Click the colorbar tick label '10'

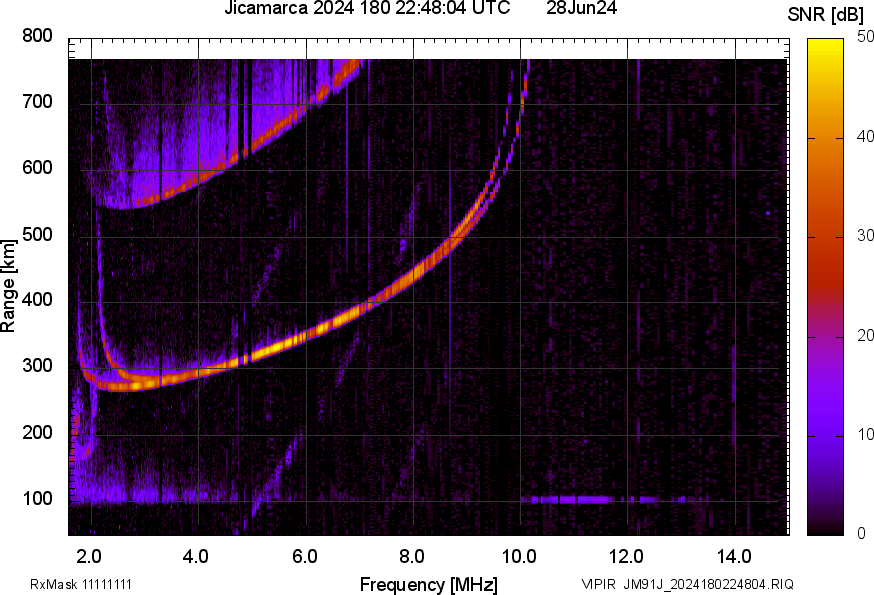pos(865,434)
